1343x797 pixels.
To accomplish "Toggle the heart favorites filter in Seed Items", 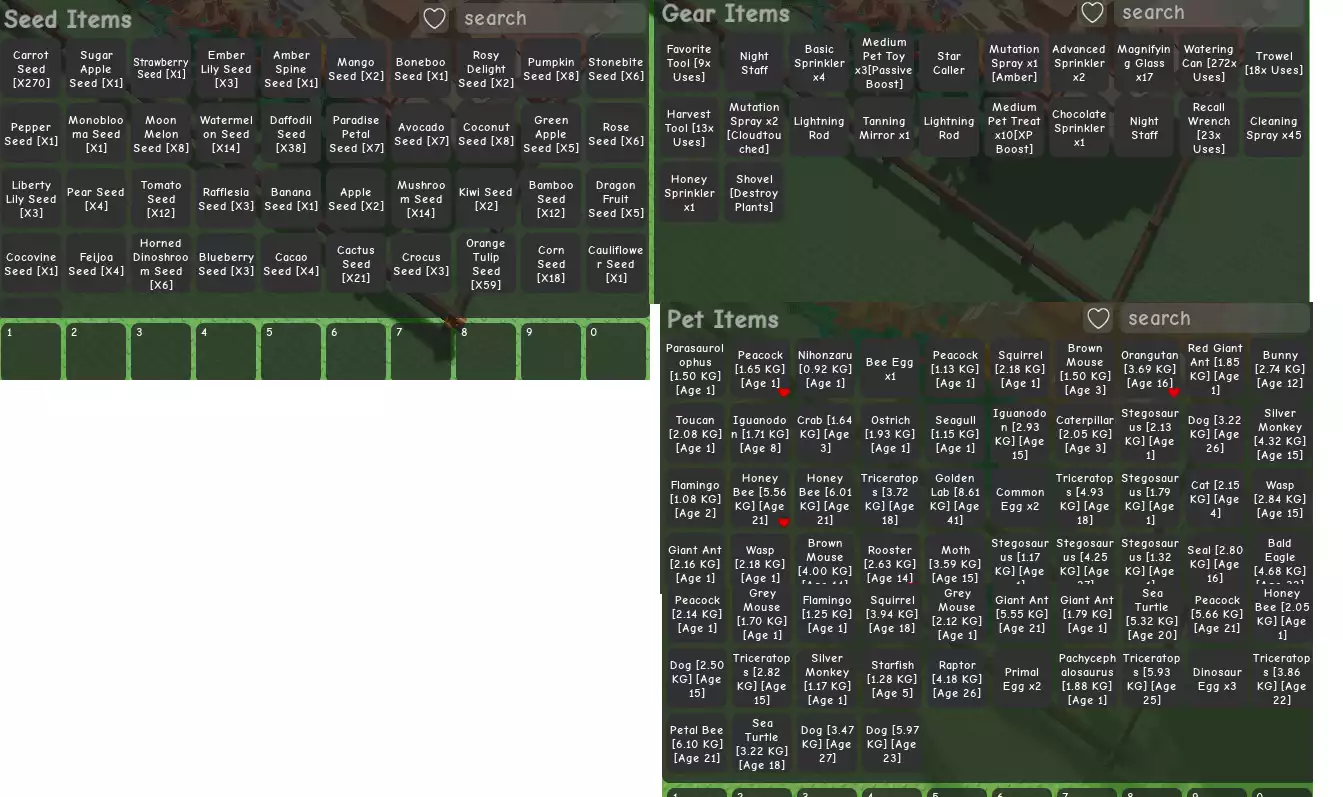I will click(x=434, y=19).
